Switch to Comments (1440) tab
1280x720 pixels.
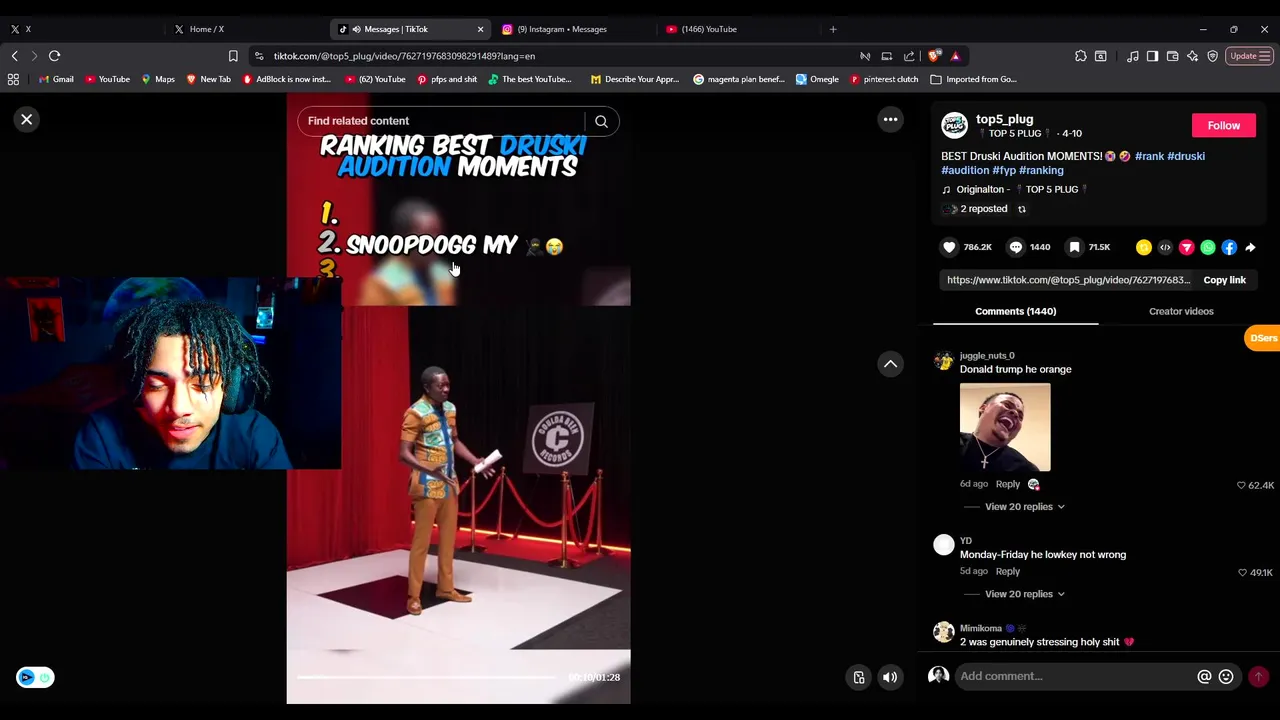tap(1015, 312)
